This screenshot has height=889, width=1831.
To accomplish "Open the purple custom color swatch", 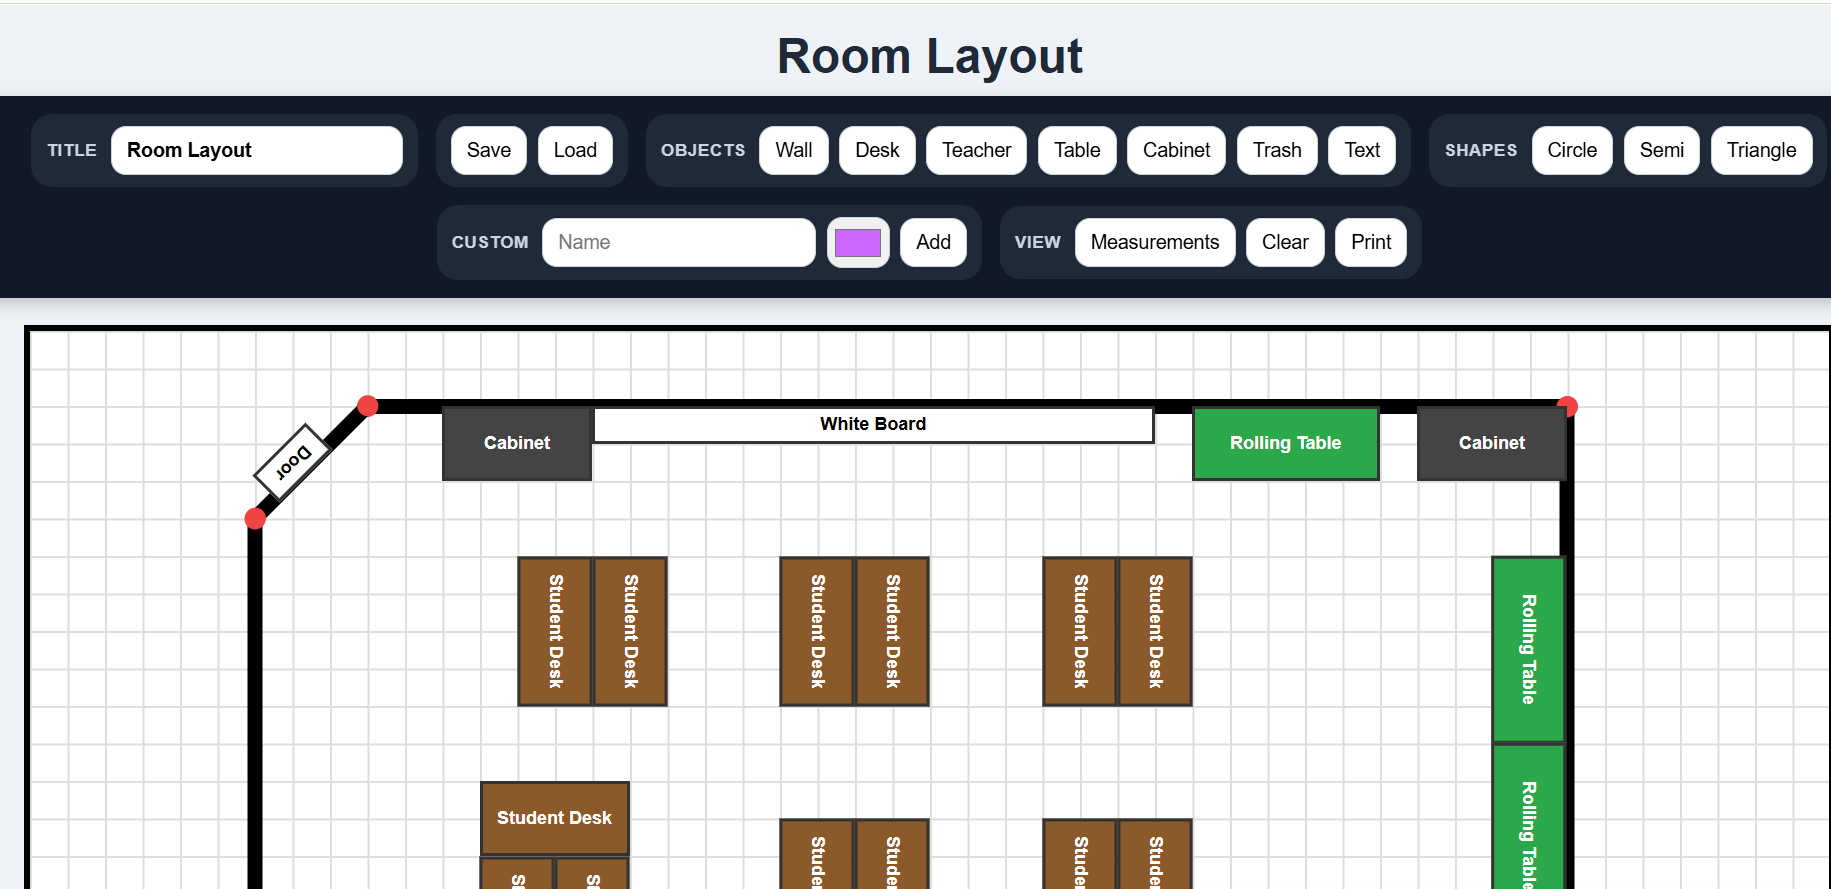I will (x=858, y=242).
